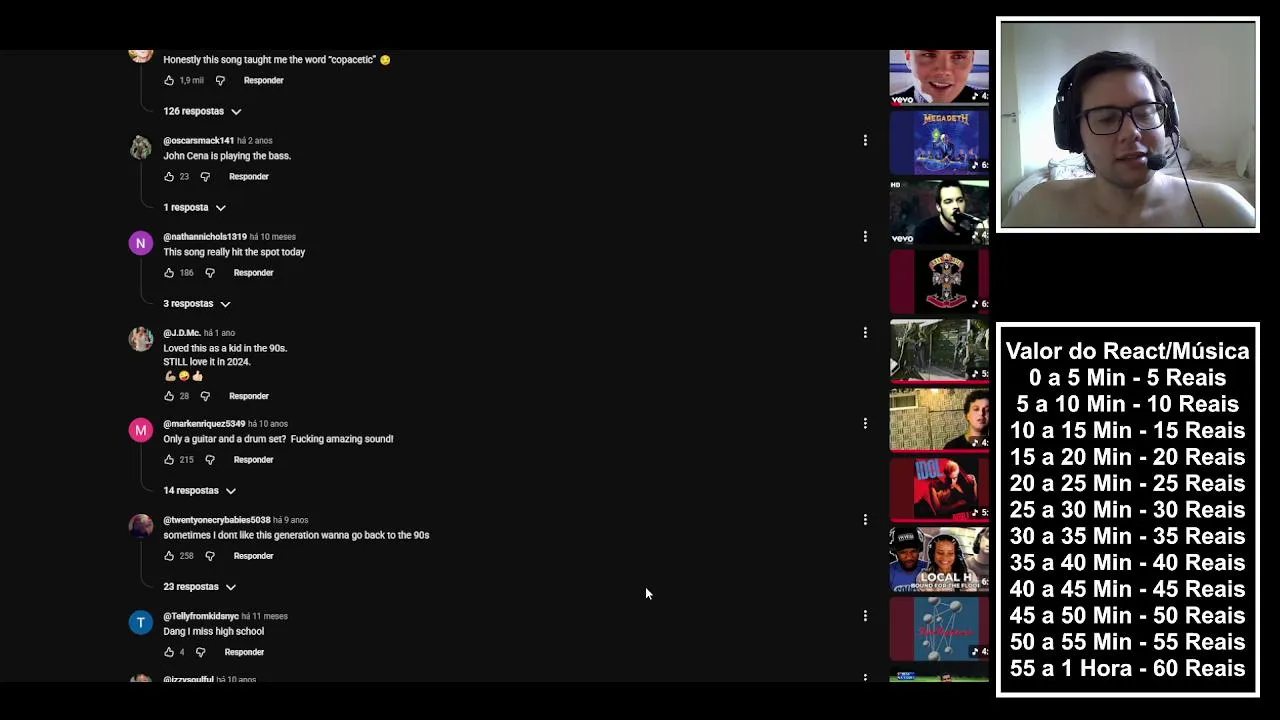Open the pink M avatar of markenriquez5349

coord(141,430)
